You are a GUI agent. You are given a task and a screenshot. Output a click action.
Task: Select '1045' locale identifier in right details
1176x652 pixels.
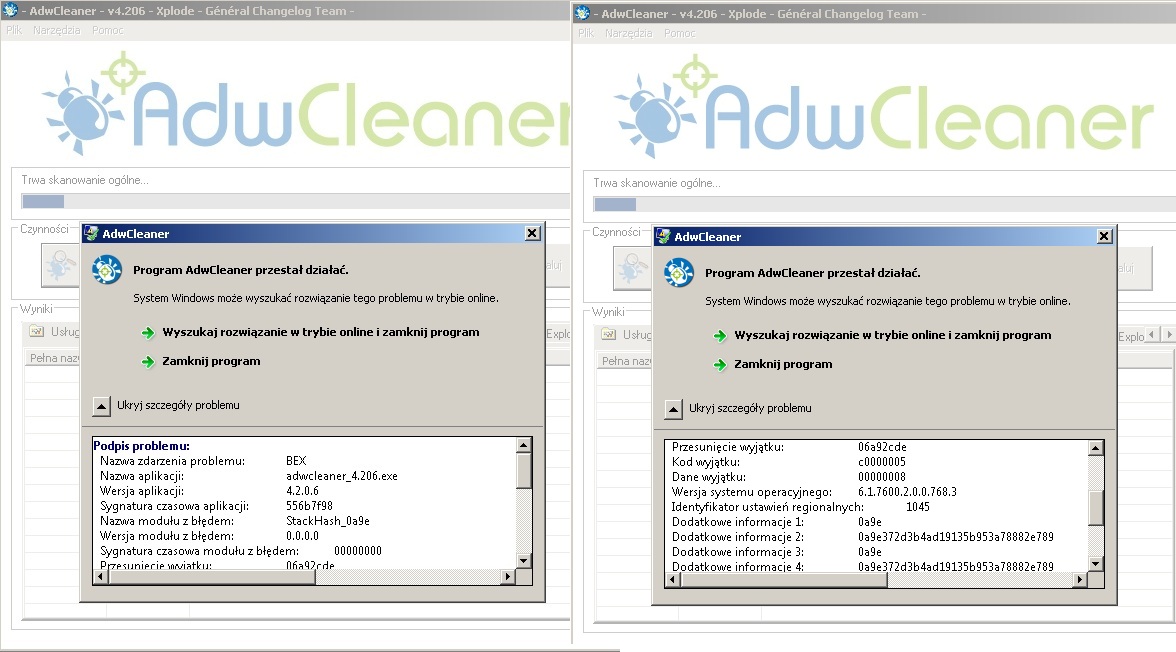click(x=918, y=506)
